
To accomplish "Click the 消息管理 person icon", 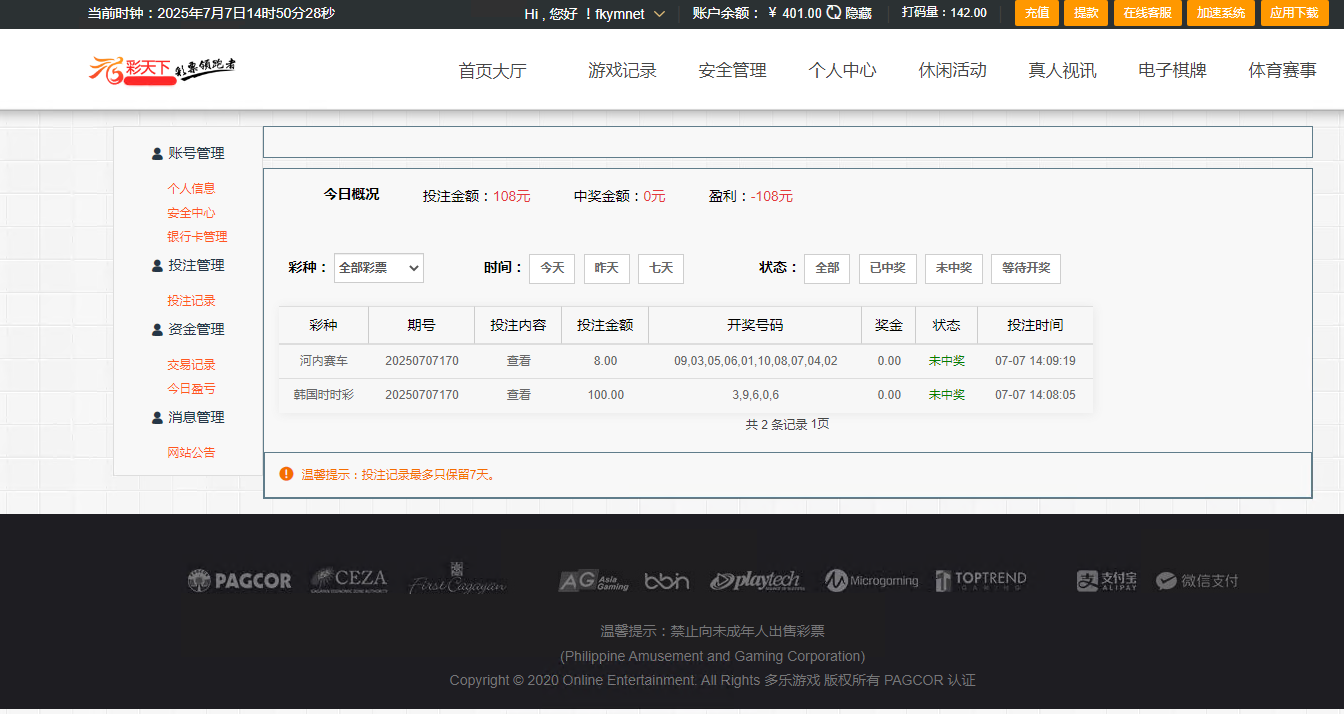I will [156, 417].
